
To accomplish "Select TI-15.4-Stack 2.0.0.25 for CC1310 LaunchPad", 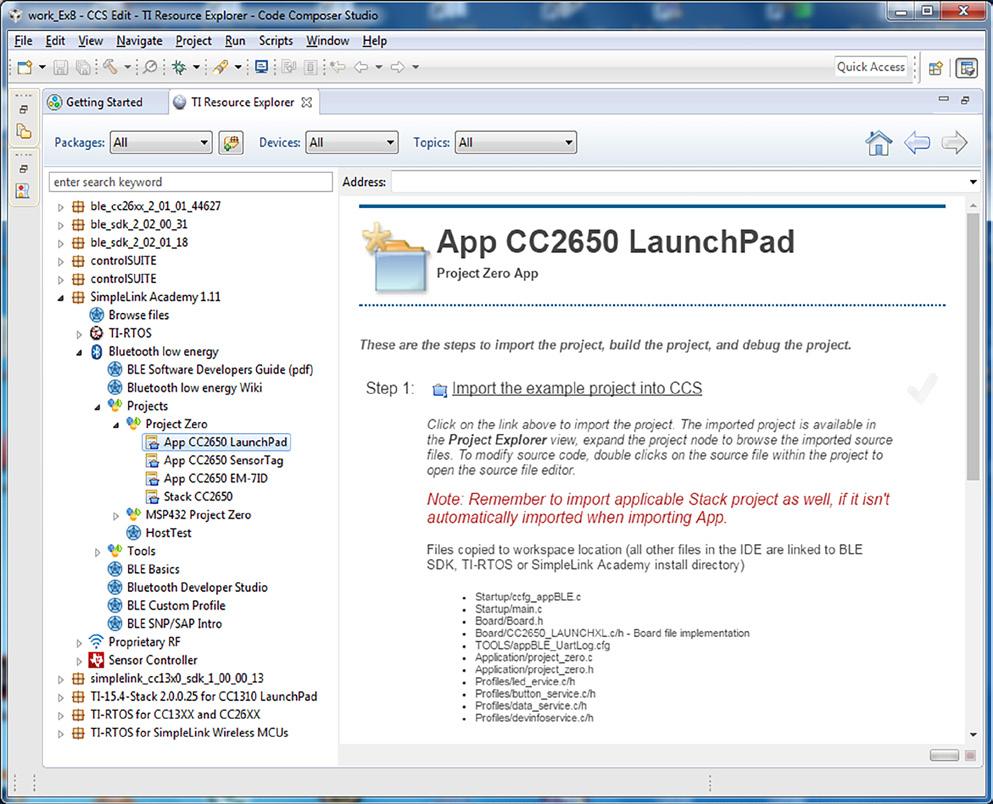I will pos(203,696).
